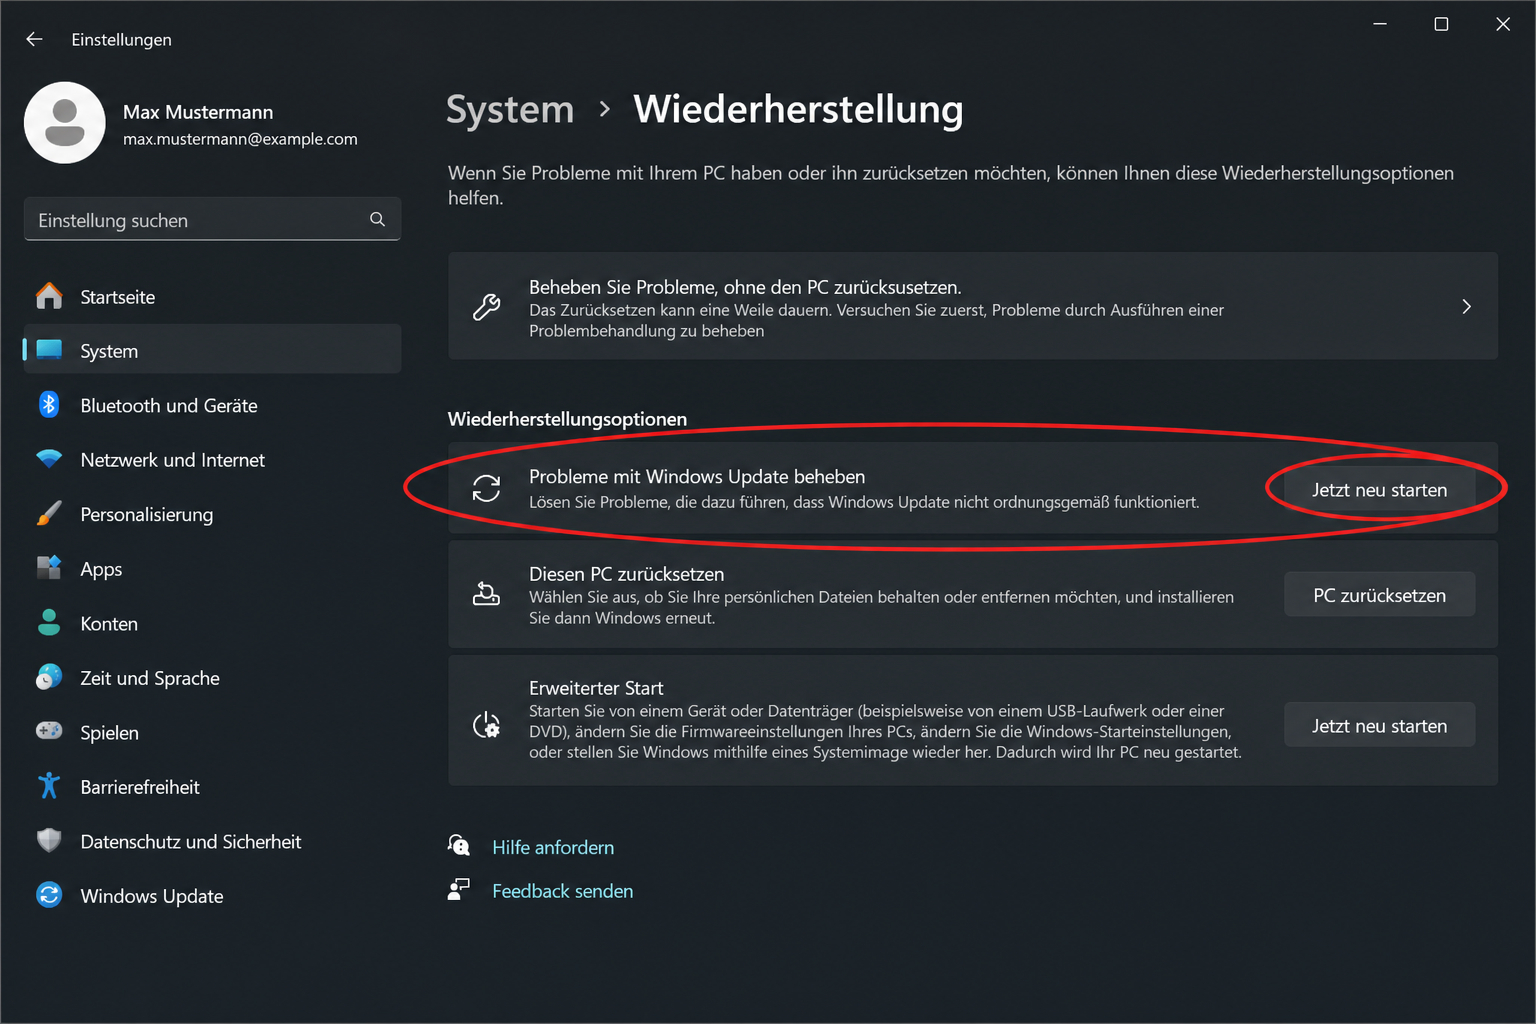Maximize the Einstellungen window
Screen dimensions: 1536x1024
click(1441, 24)
